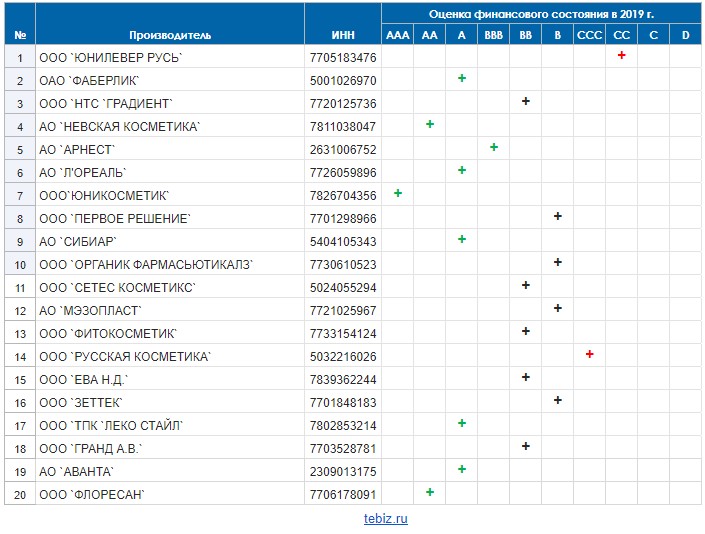Click INN value 2631006752
Viewport: 705px width, 534px height.
343,149
